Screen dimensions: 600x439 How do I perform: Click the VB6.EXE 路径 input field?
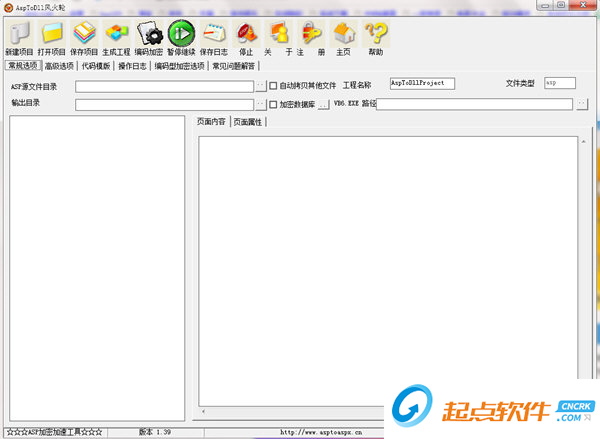point(474,104)
